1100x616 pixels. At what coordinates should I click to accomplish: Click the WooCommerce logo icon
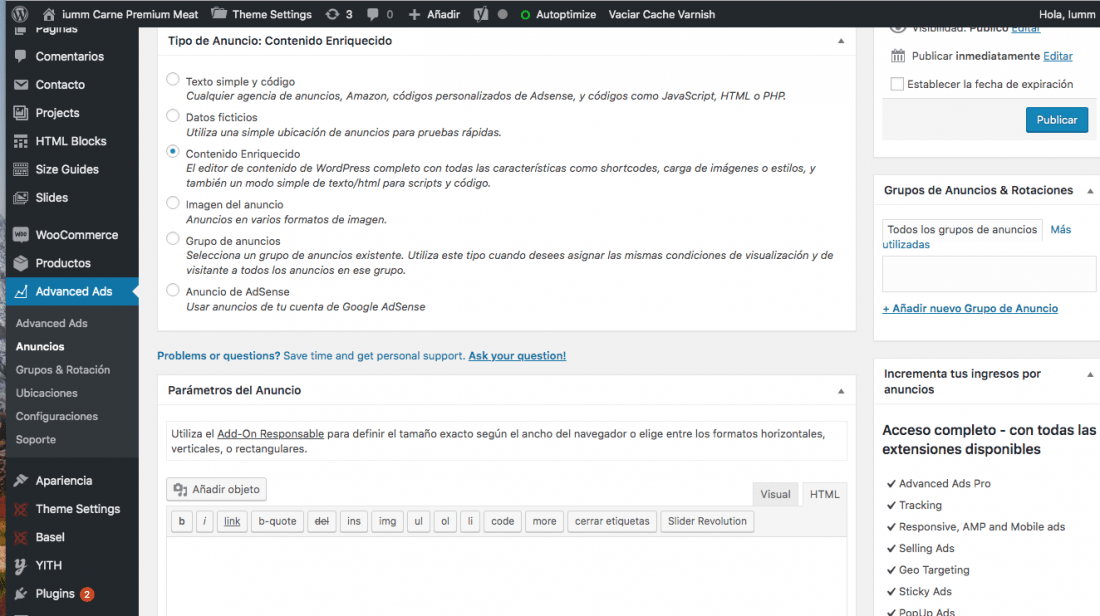[x=20, y=234]
